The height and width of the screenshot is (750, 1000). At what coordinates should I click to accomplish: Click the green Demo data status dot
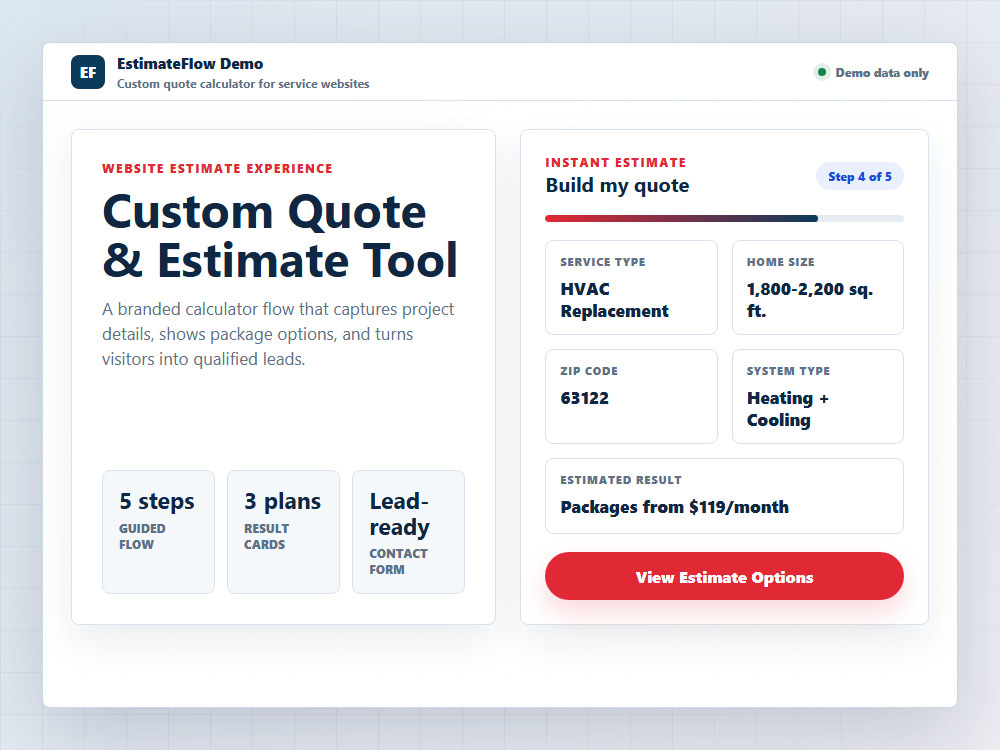click(x=822, y=72)
